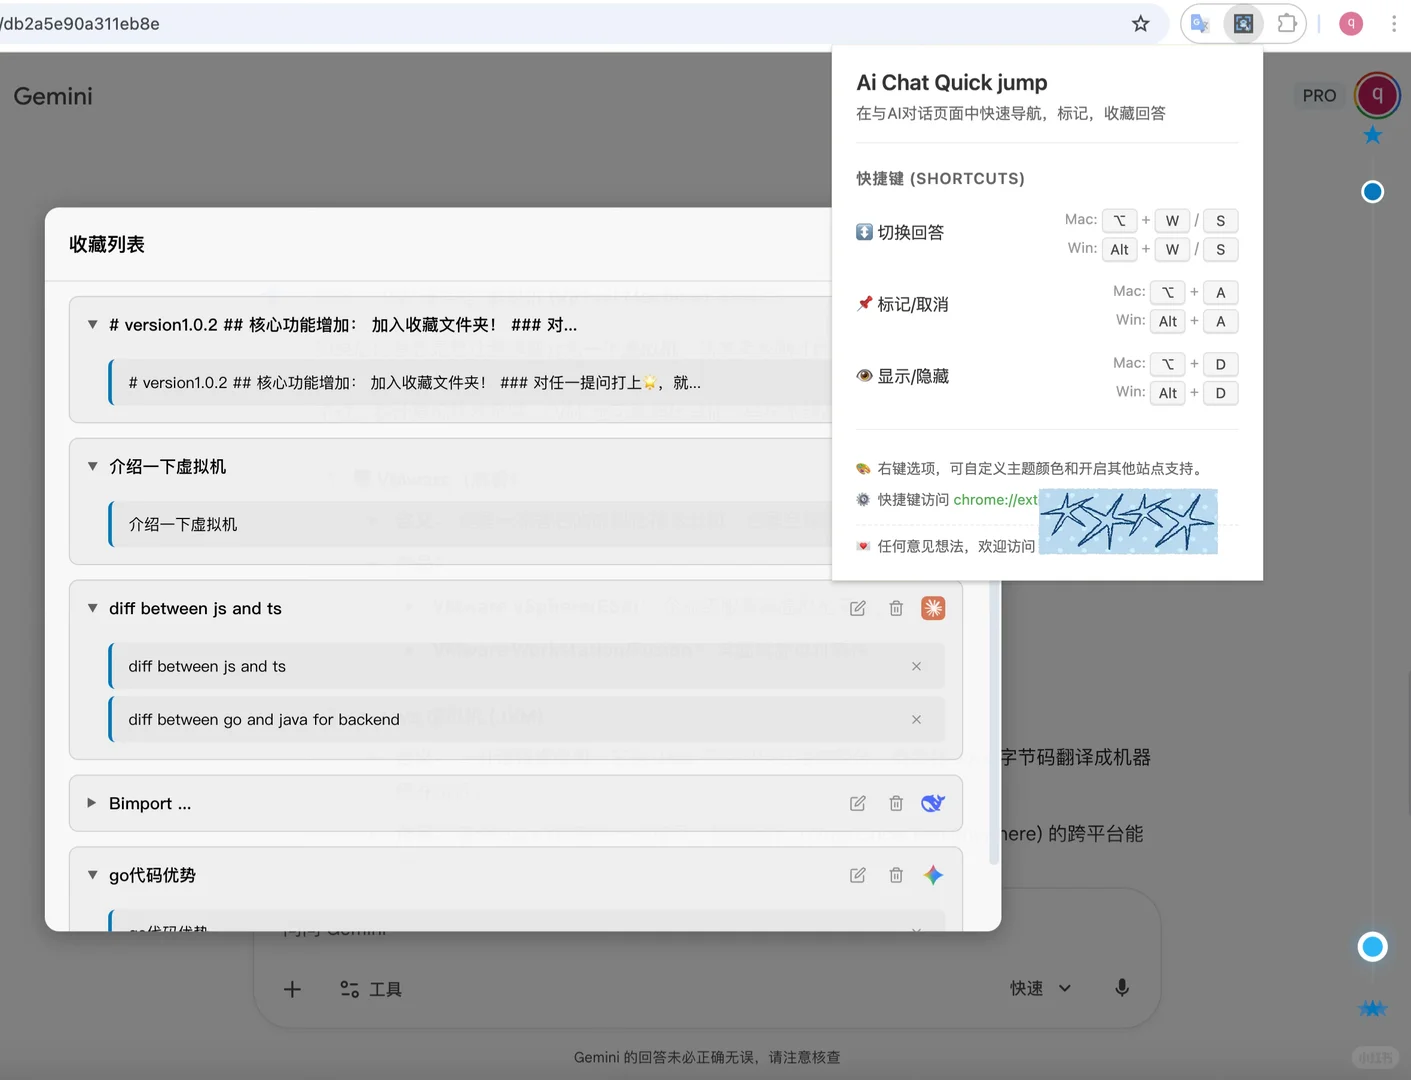This screenshot has width=1411, height=1080.
Task: Expand the 'Bimport ...' folder
Action: [92, 803]
